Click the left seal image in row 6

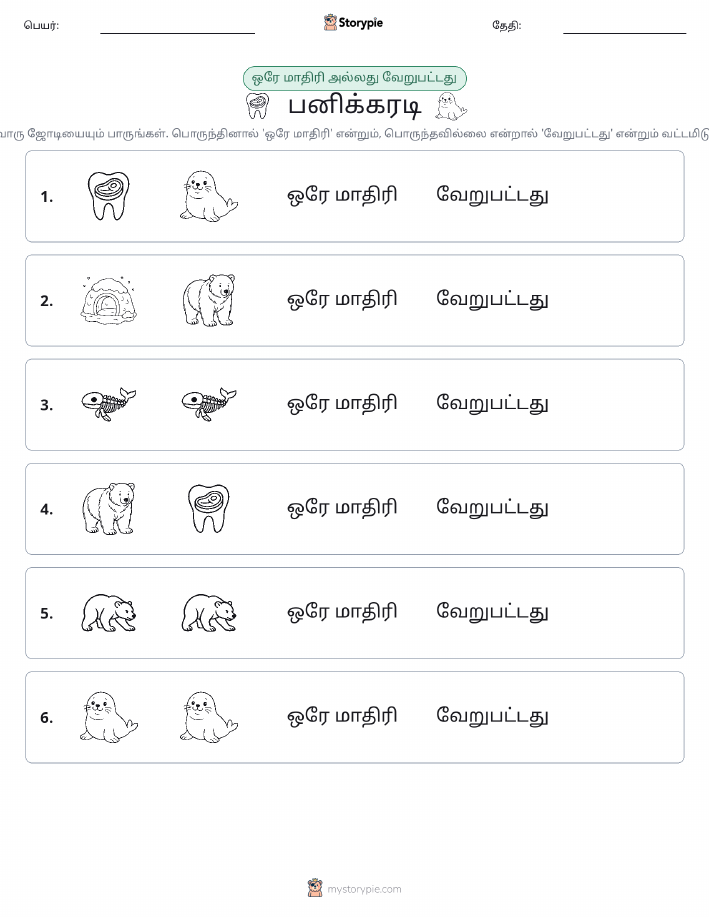108,717
